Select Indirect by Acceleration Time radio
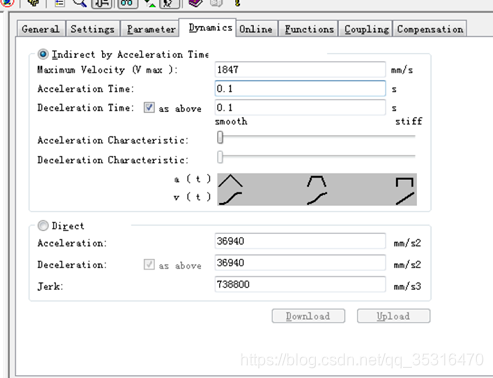The image size is (493, 378). point(43,54)
